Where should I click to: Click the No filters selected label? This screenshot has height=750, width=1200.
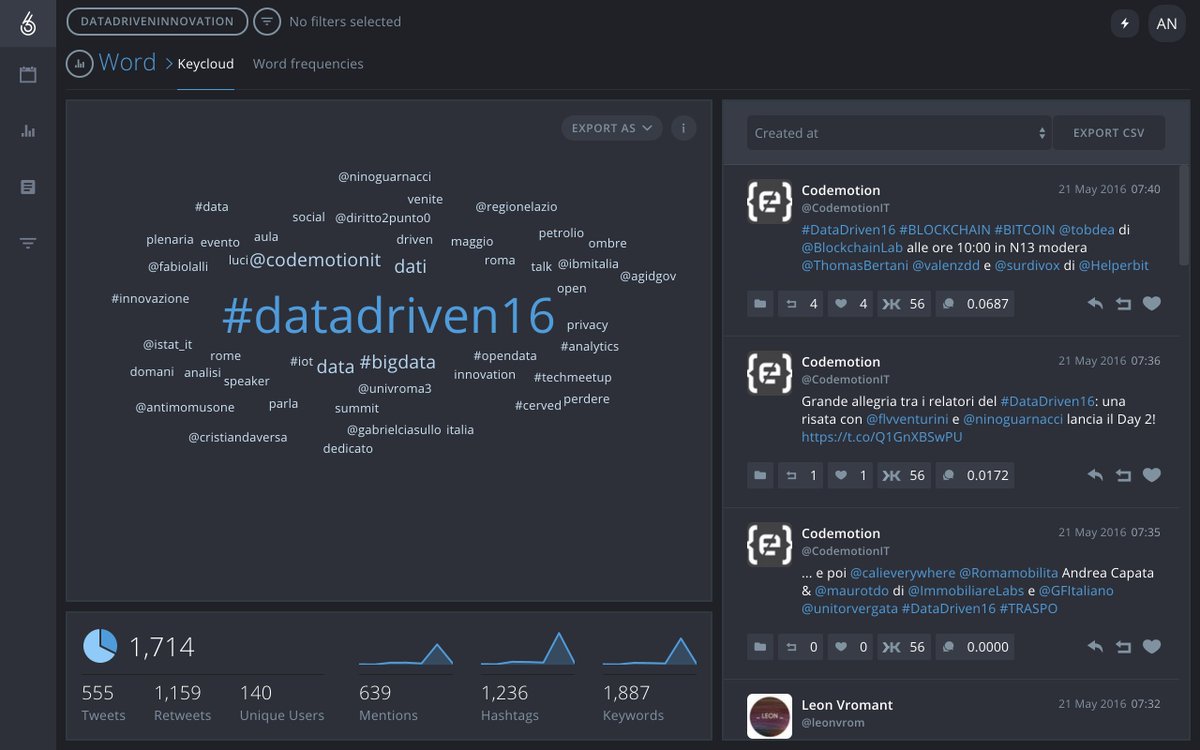tap(345, 21)
